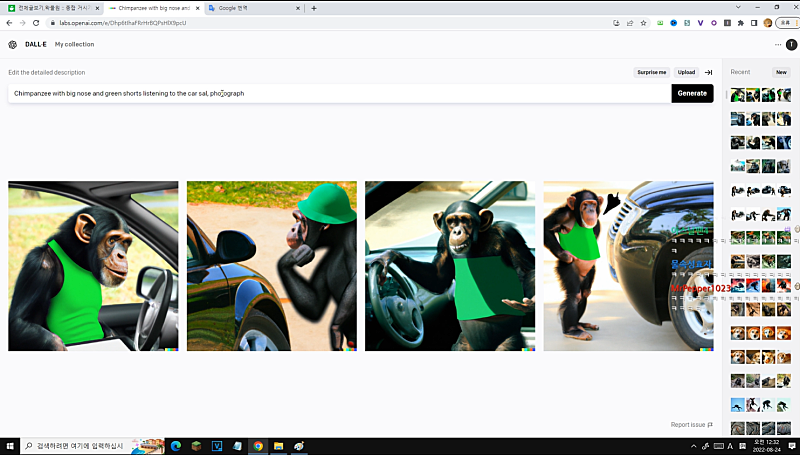Reload the page with refresh icon
The width and height of the screenshot is (800, 455).
(36, 22)
